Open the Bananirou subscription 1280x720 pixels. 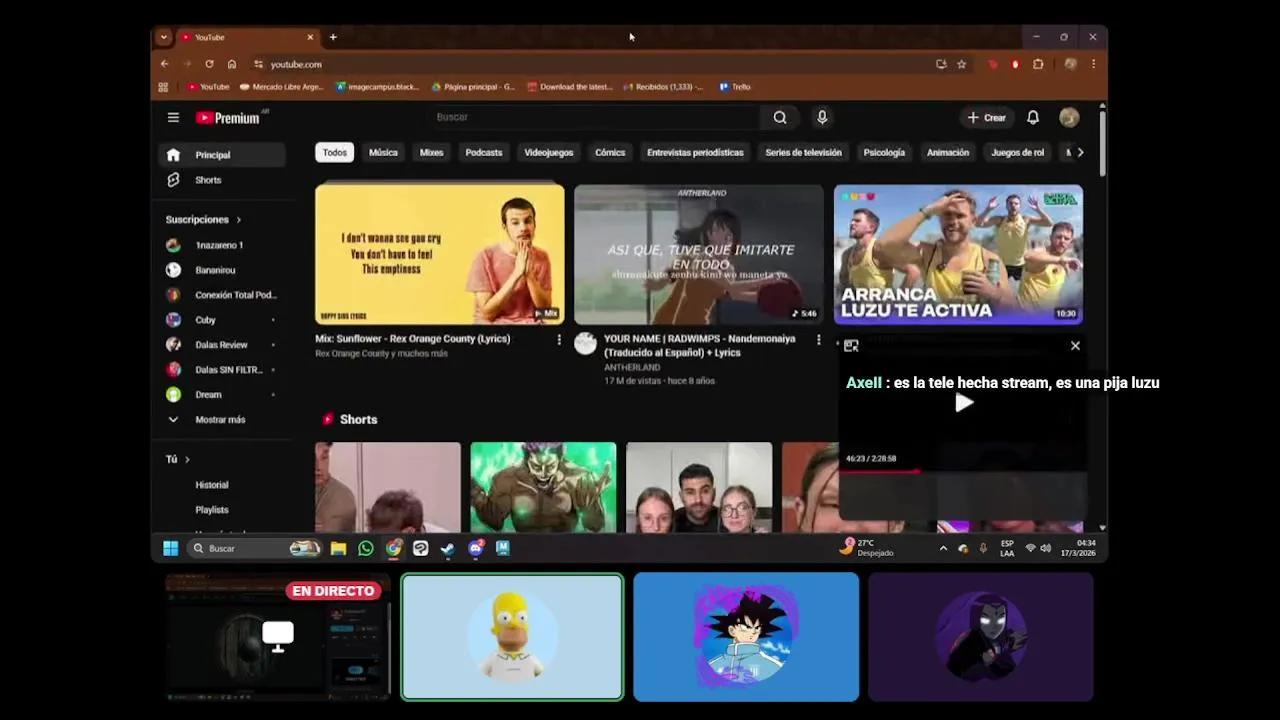click(x=222, y=270)
